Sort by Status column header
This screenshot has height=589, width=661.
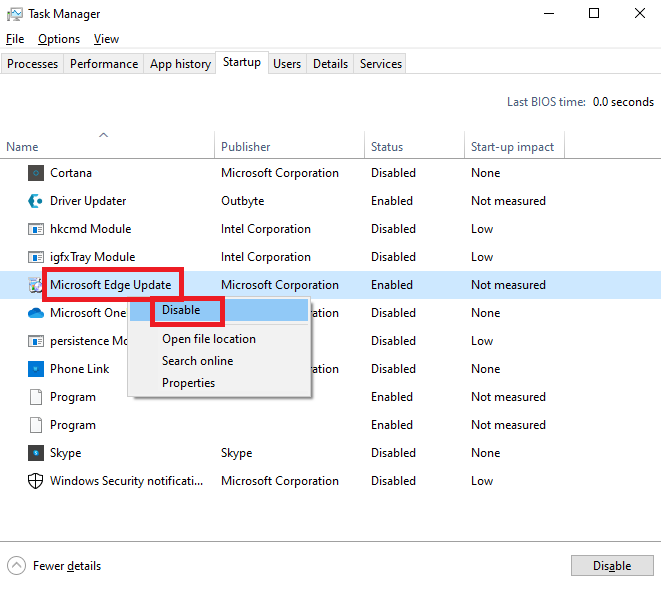coord(387,147)
